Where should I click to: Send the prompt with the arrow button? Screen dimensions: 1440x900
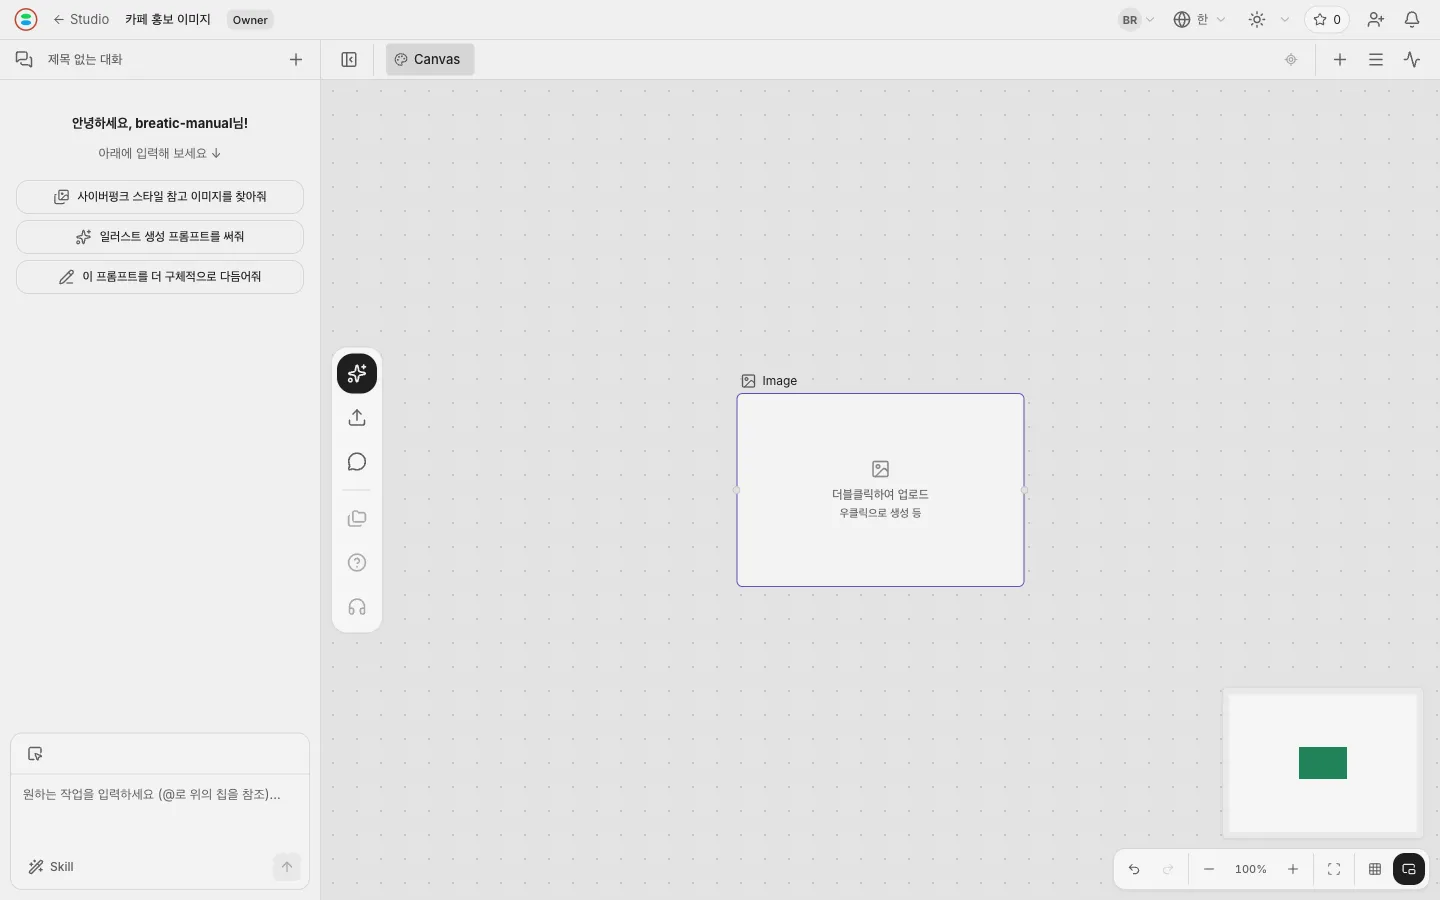(x=287, y=867)
